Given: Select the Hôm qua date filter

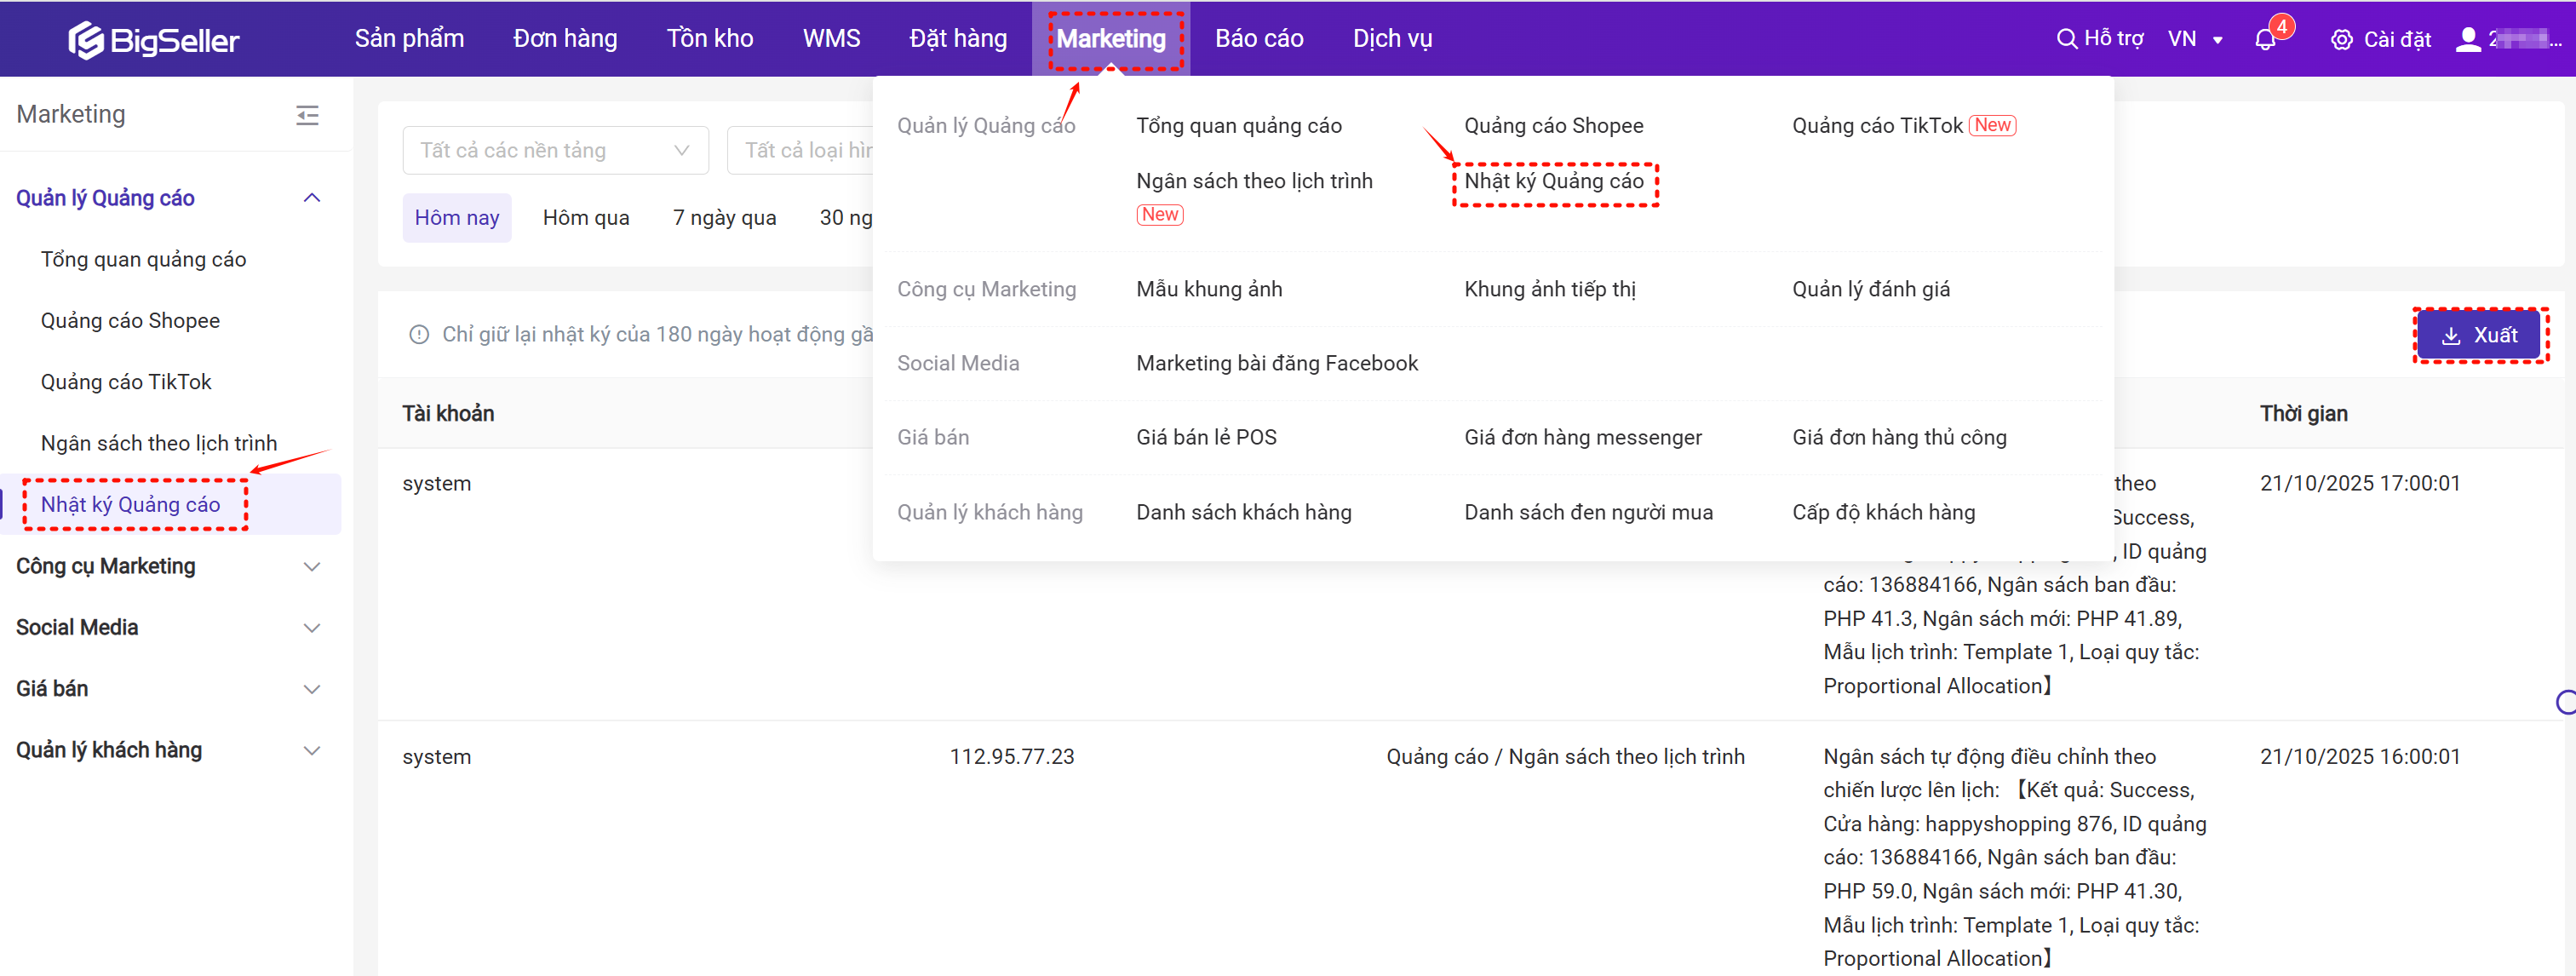Looking at the screenshot, I should [x=585, y=218].
